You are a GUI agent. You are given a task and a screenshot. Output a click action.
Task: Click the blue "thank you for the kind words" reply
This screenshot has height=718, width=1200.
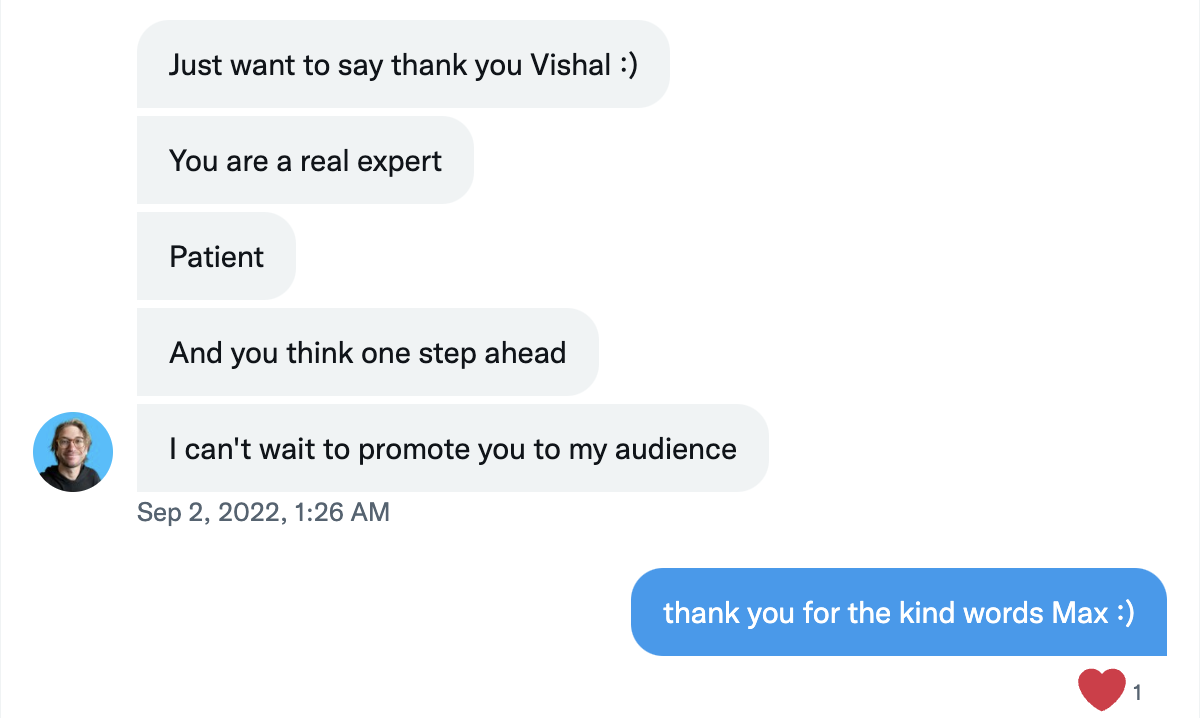point(898,612)
